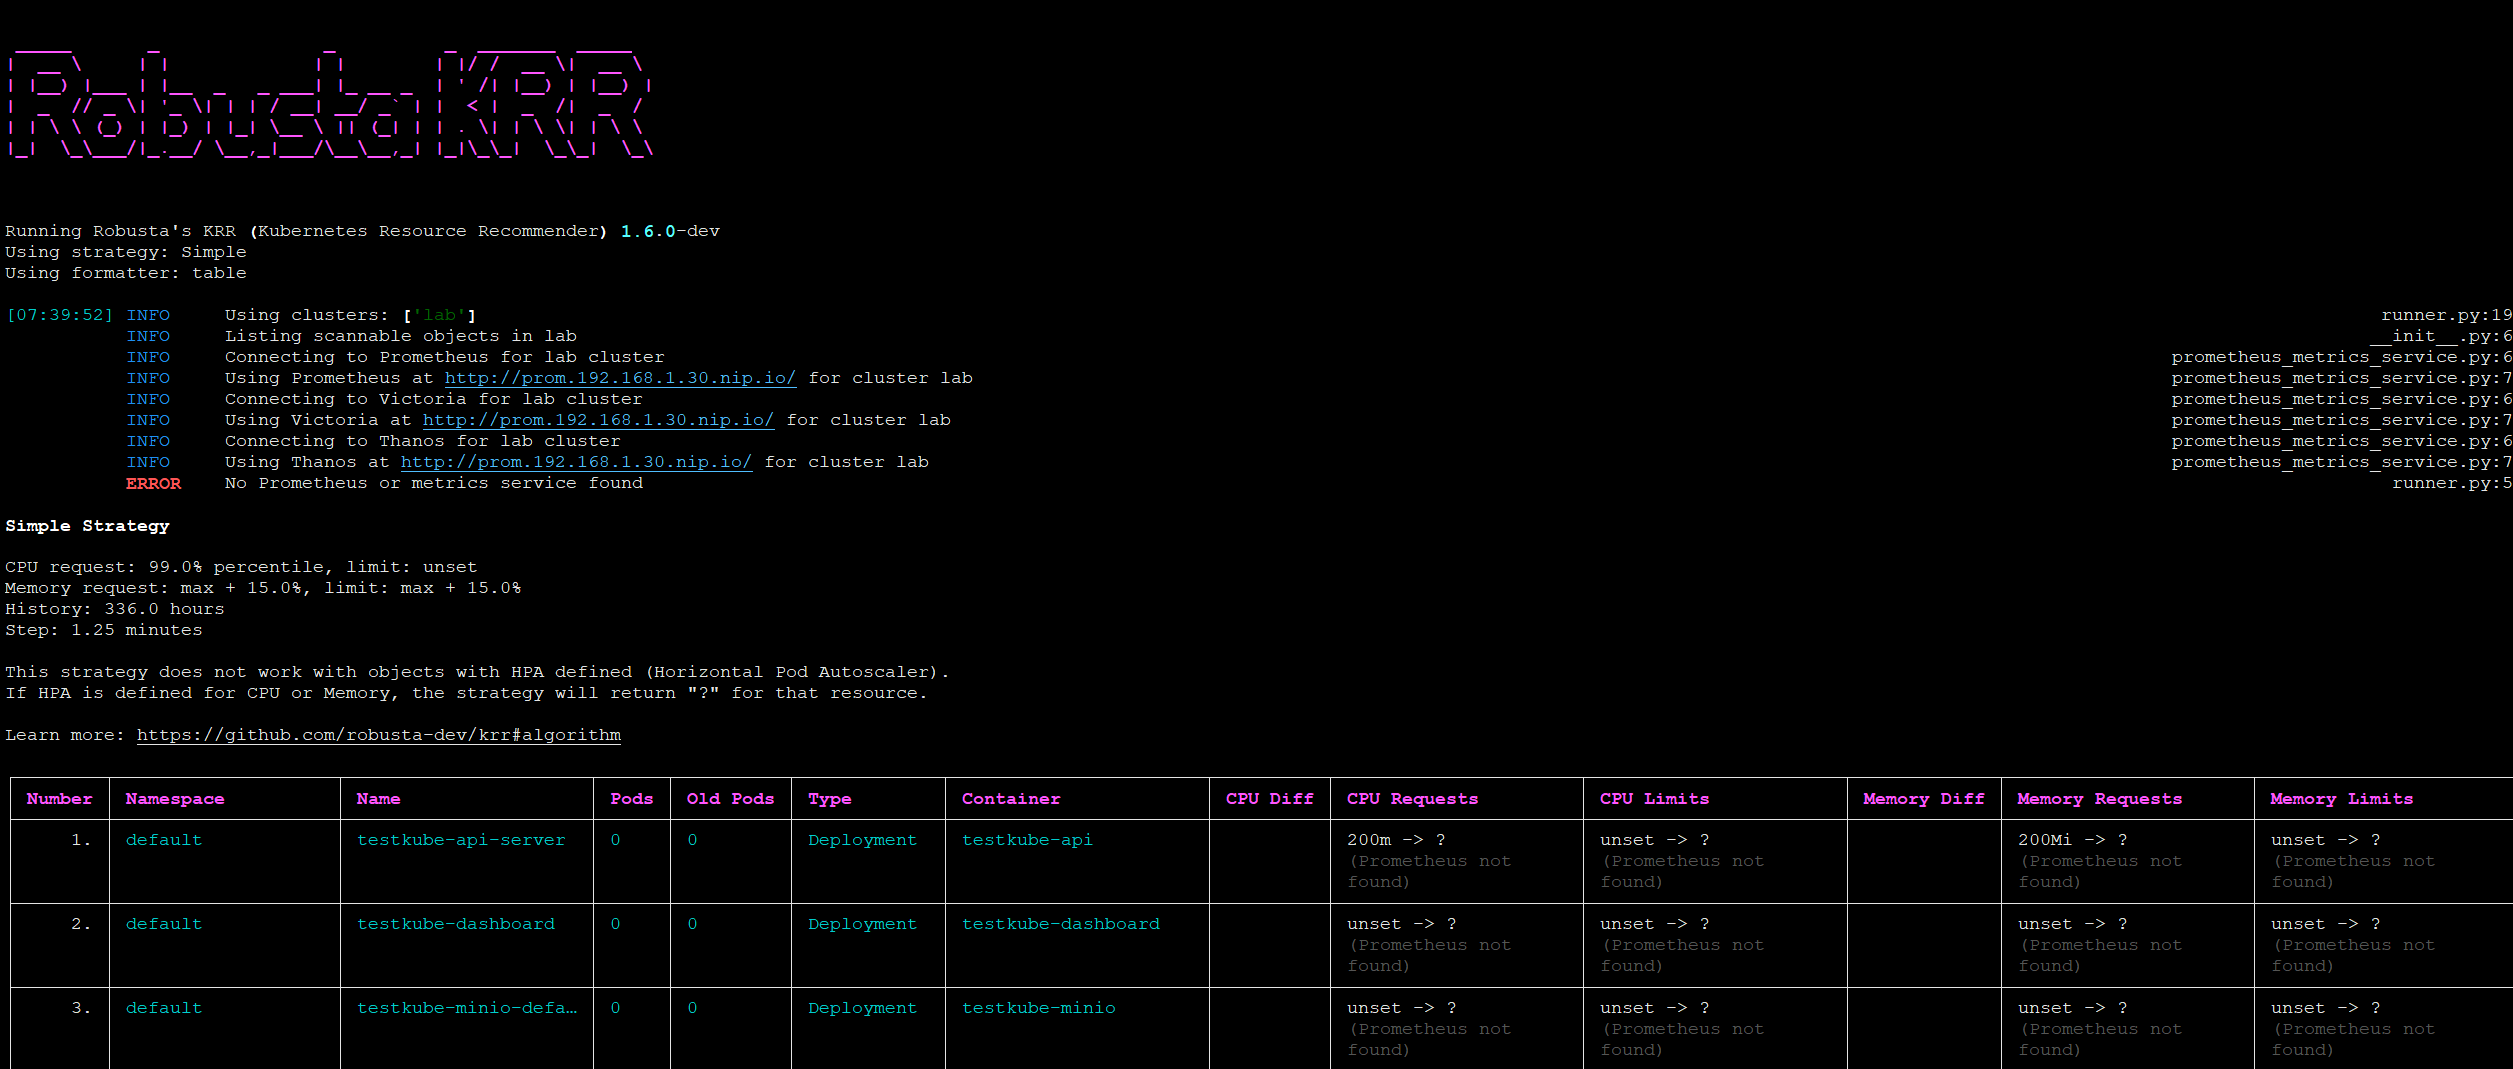Click the truncated testkube-minio-defa… name cell
2513x1069 pixels.
point(467,1008)
